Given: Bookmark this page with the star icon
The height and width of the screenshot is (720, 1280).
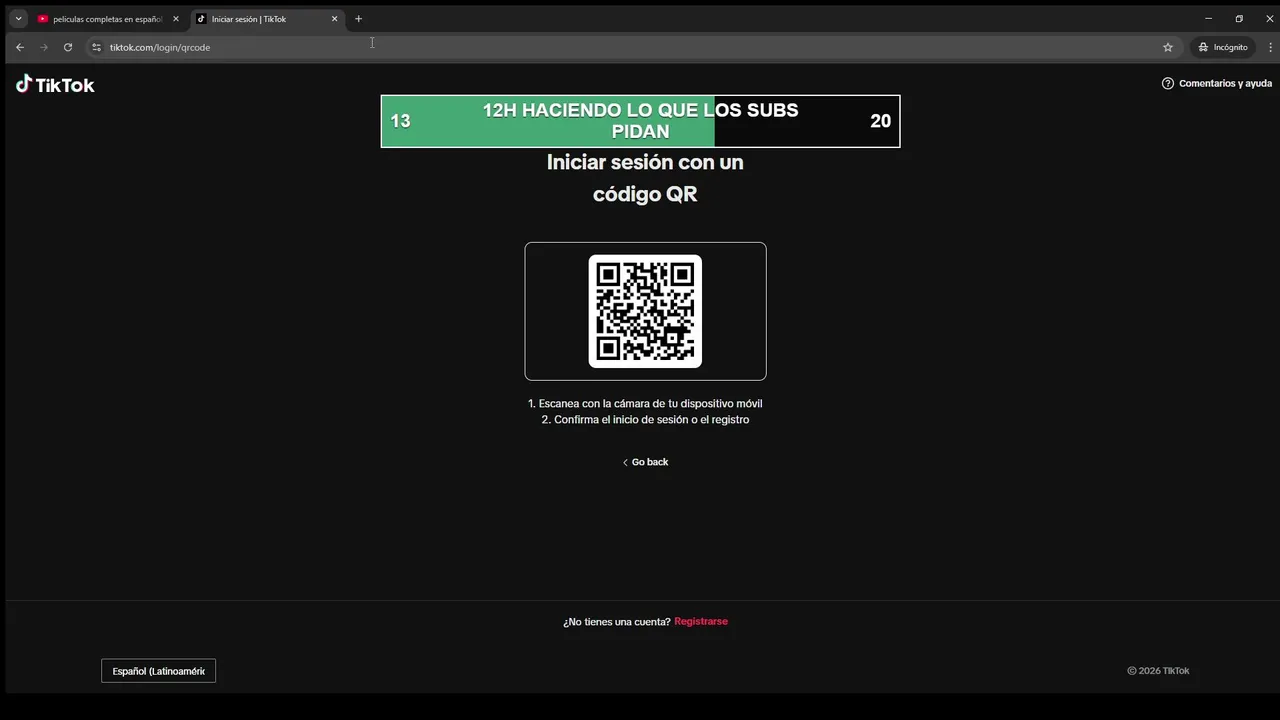Looking at the screenshot, I should click(x=1167, y=47).
